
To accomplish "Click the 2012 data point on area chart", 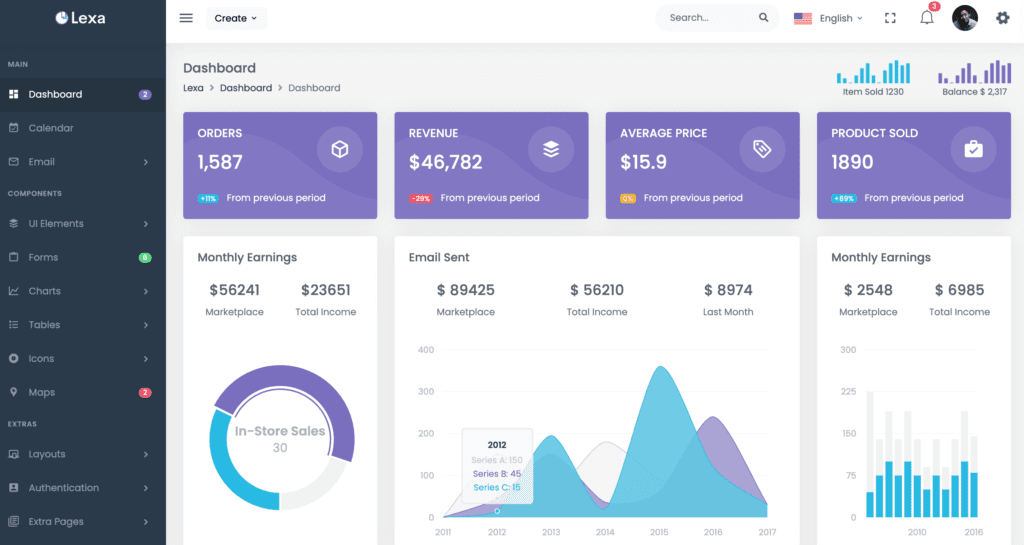I will [497, 511].
